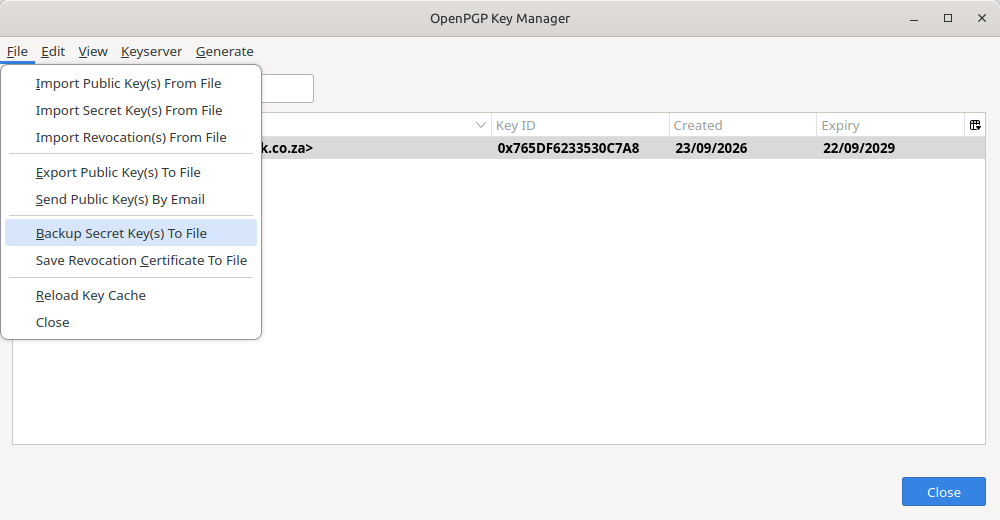Toggle the name column sort chevron
Viewport: 1000px width, 520px height.
pos(481,125)
